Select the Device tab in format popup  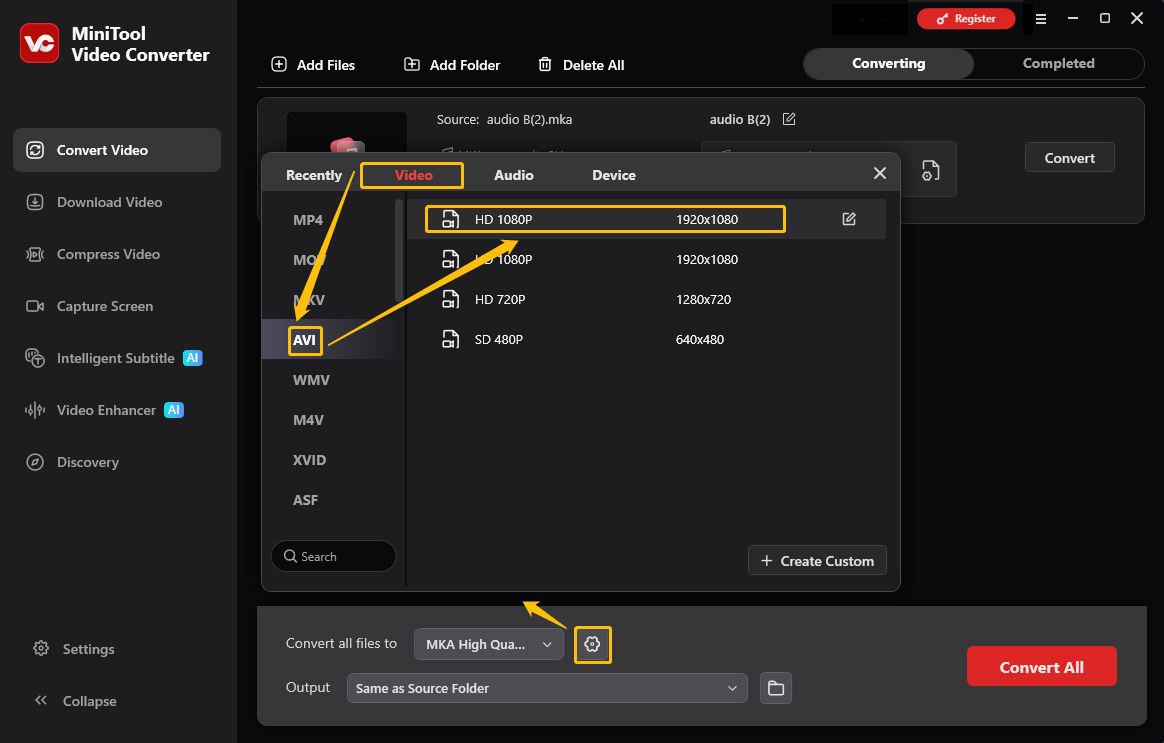613,175
